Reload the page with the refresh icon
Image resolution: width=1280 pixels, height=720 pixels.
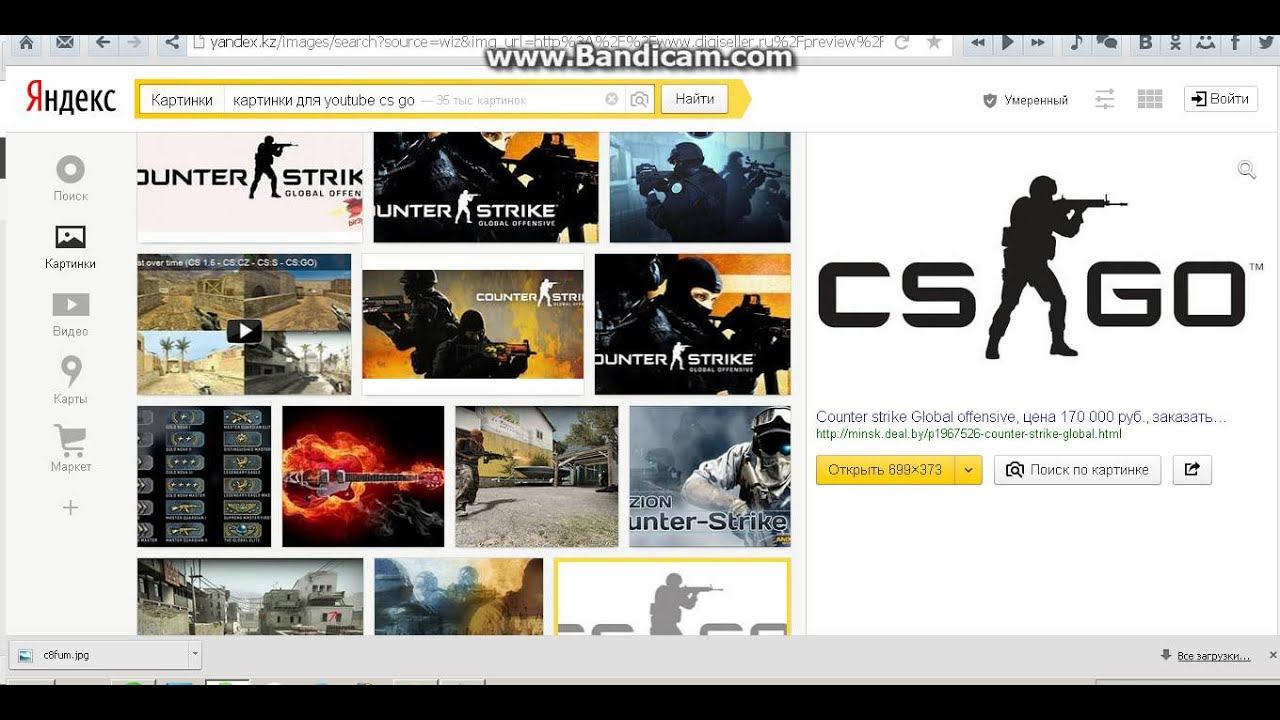[901, 42]
